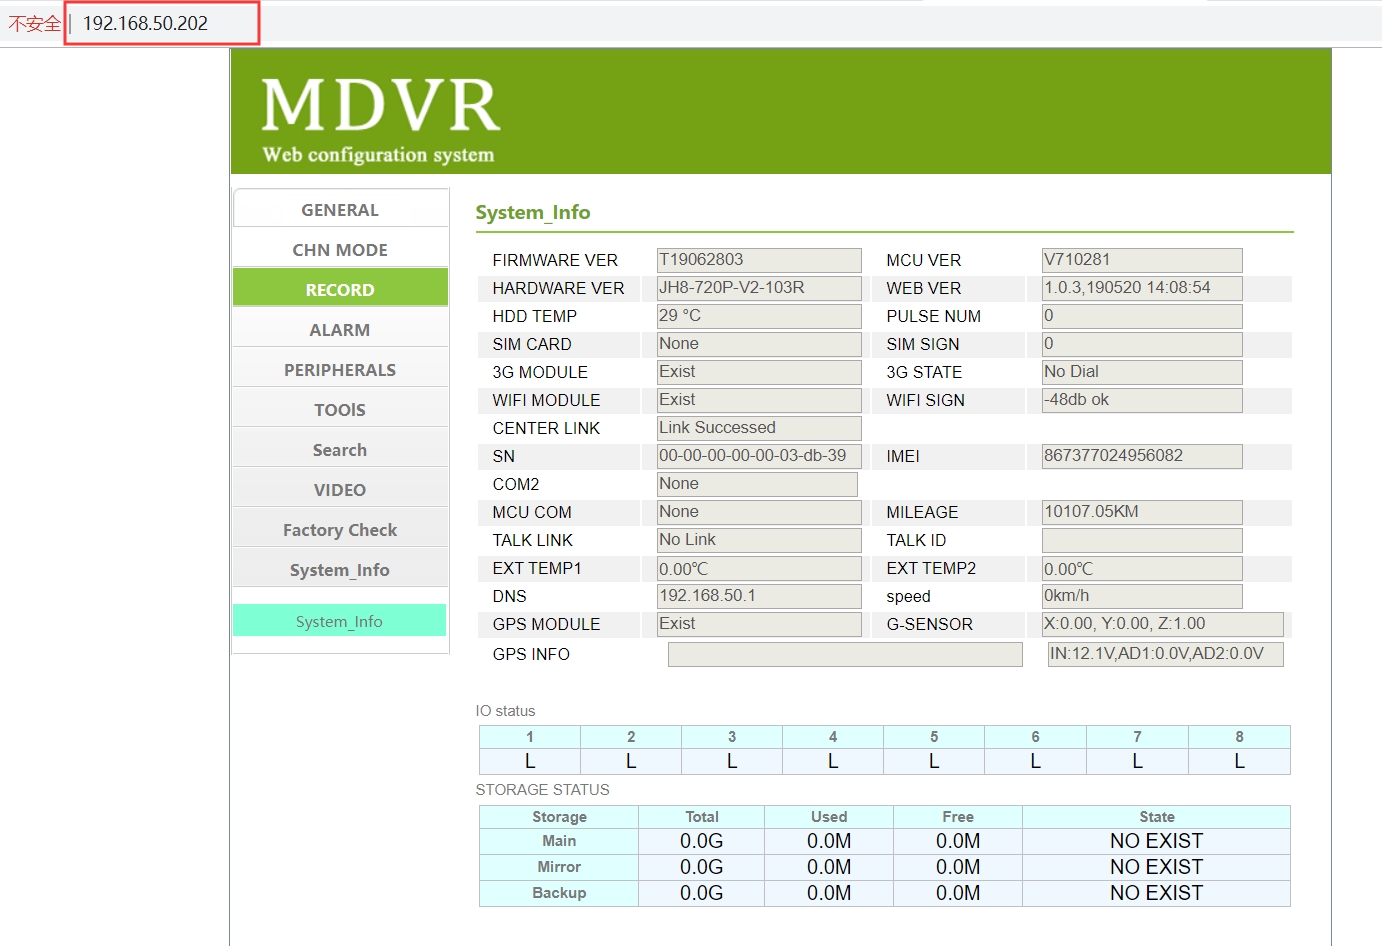Viewport: 1382px width, 946px height.
Task: Open the VIDEO menu
Action: coord(340,489)
